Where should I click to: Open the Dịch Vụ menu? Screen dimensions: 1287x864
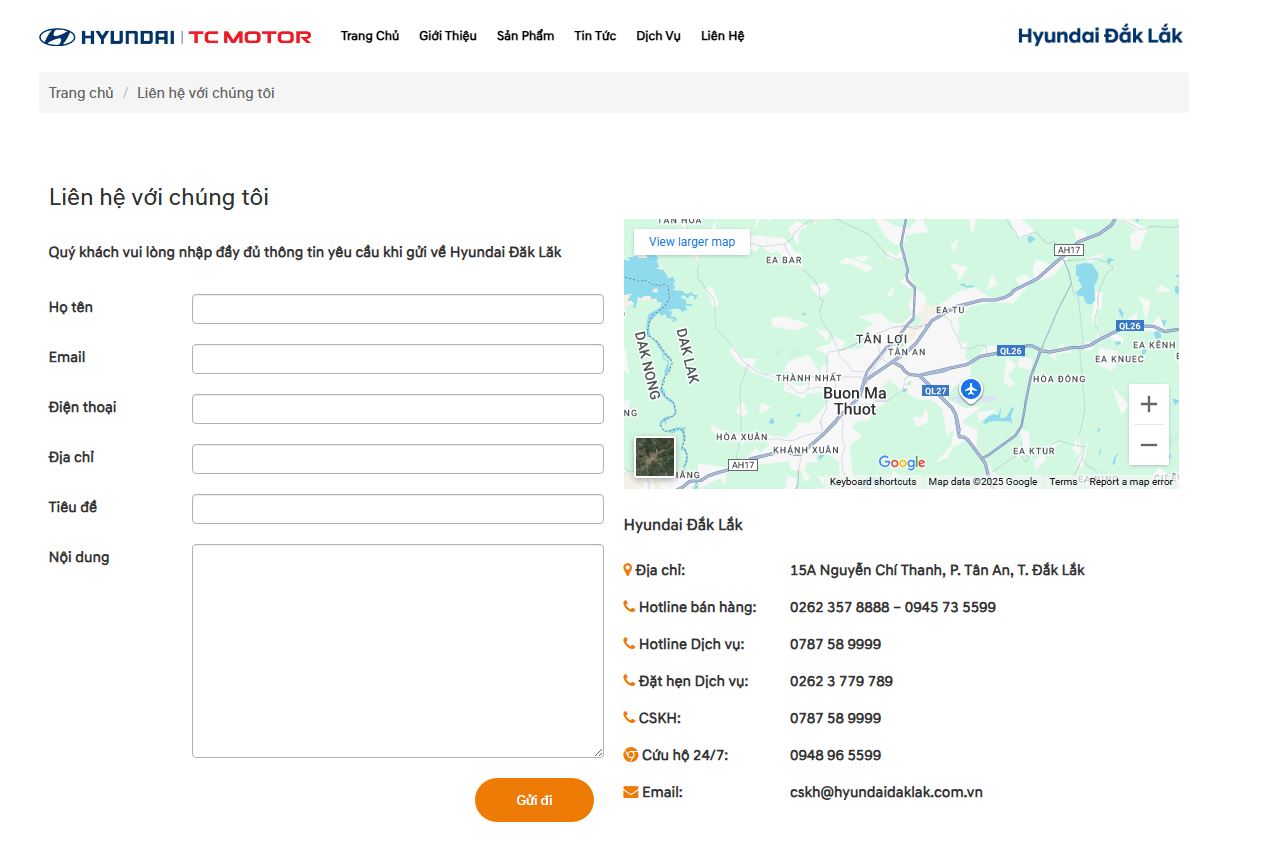click(x=658, y=36)
